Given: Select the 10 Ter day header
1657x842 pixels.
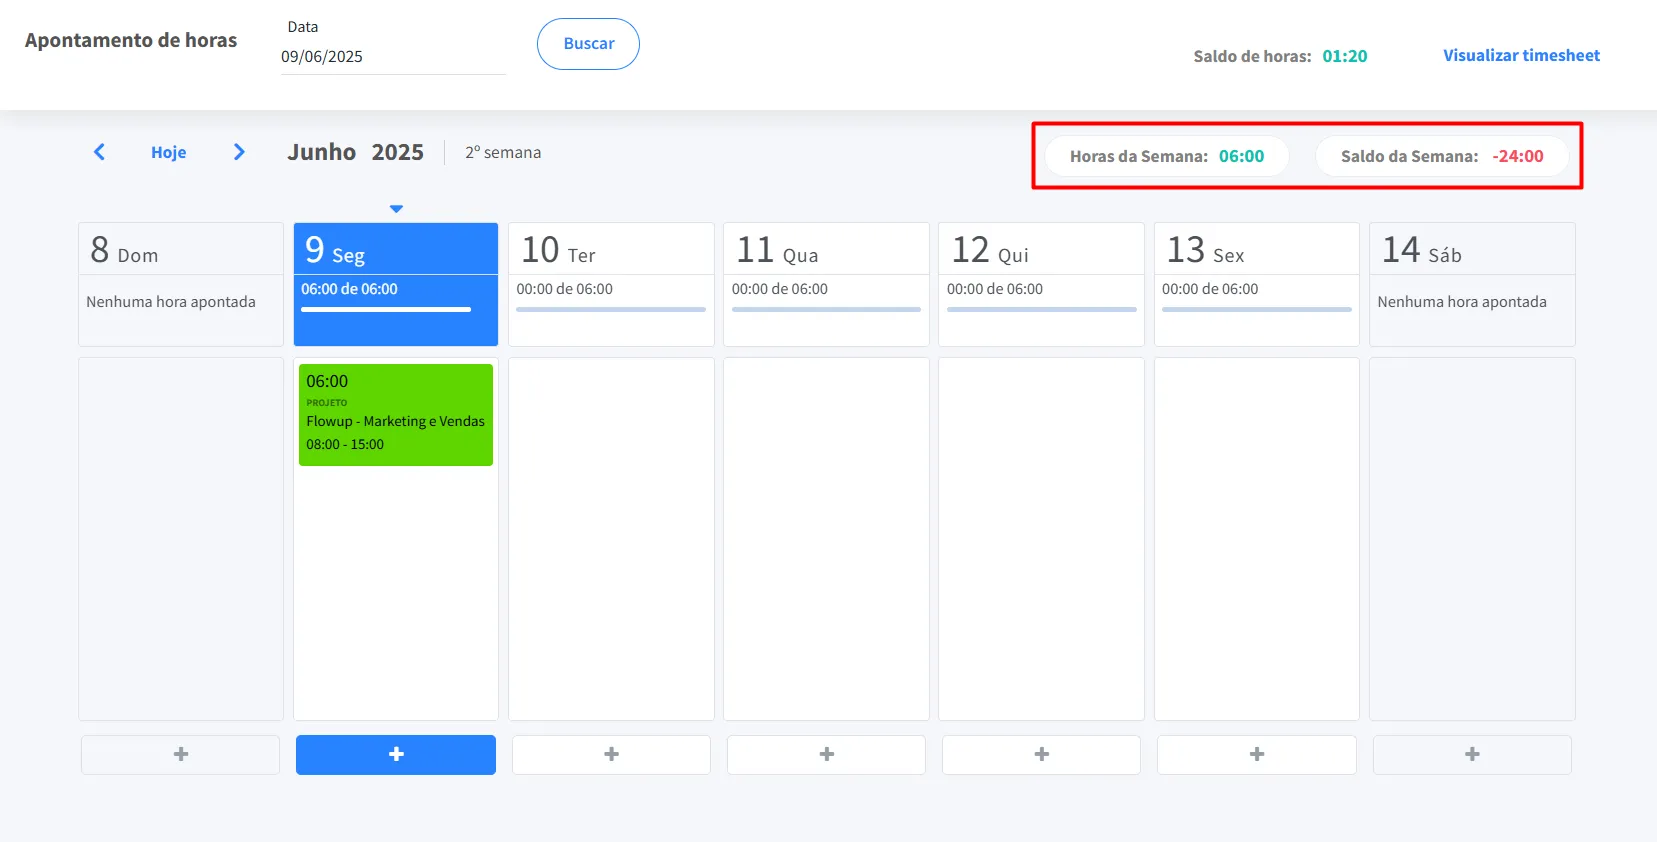Looking at the screenshot, I should pyautogui.click(x=611, y=250).
